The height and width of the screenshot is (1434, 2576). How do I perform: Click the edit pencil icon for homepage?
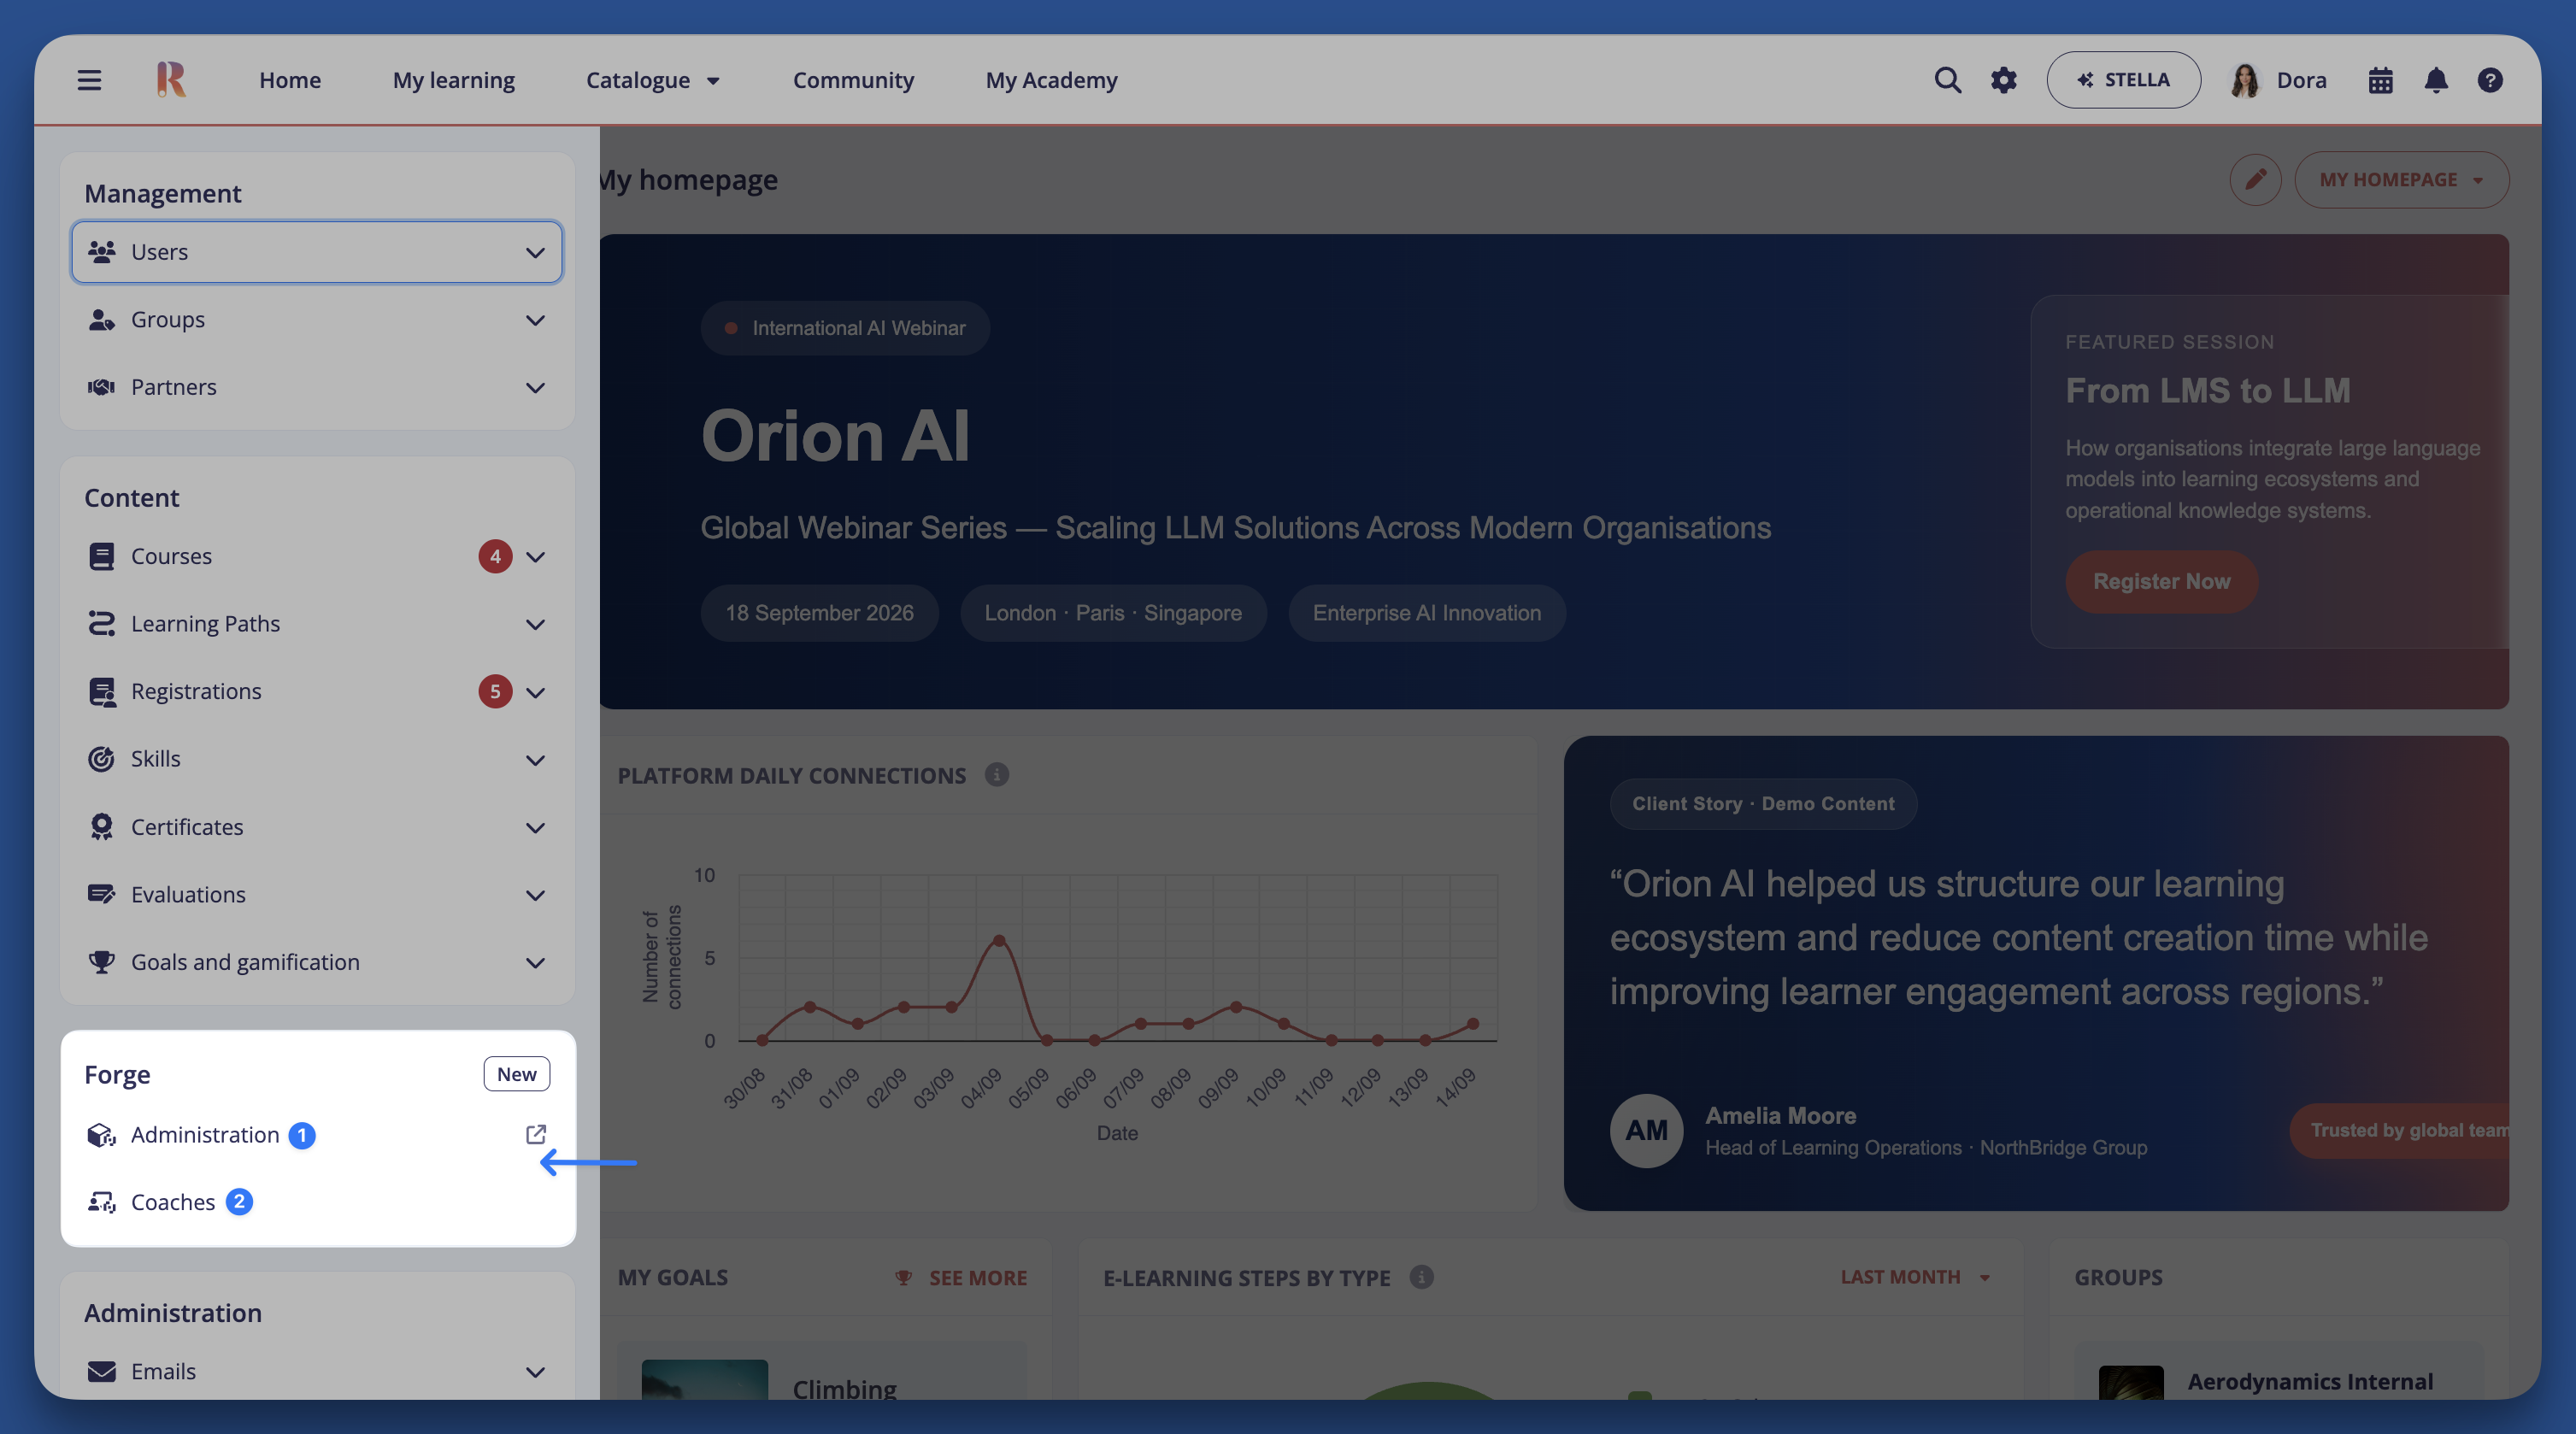coord(2255,180)
